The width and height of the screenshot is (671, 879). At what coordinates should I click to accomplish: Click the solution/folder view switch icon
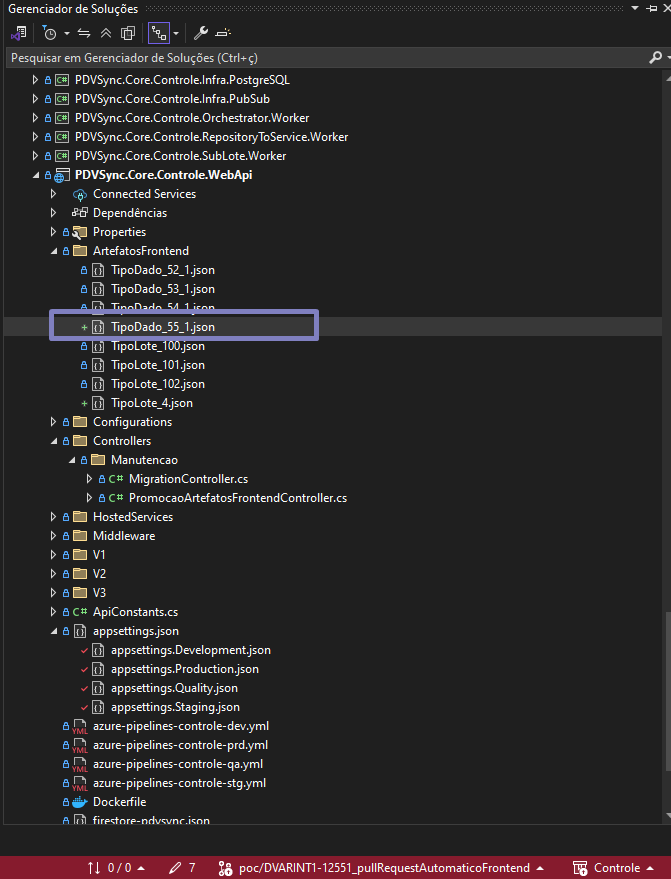[17, 32]
